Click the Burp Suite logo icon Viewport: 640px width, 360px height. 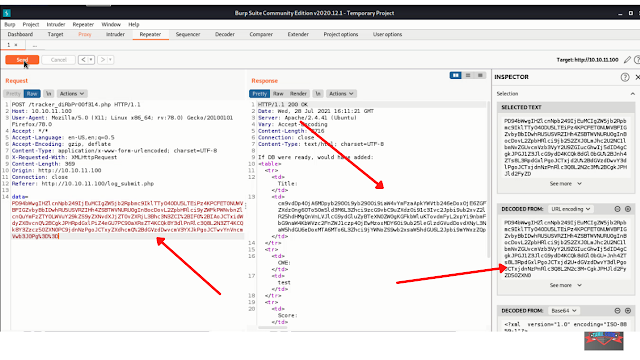7,13
